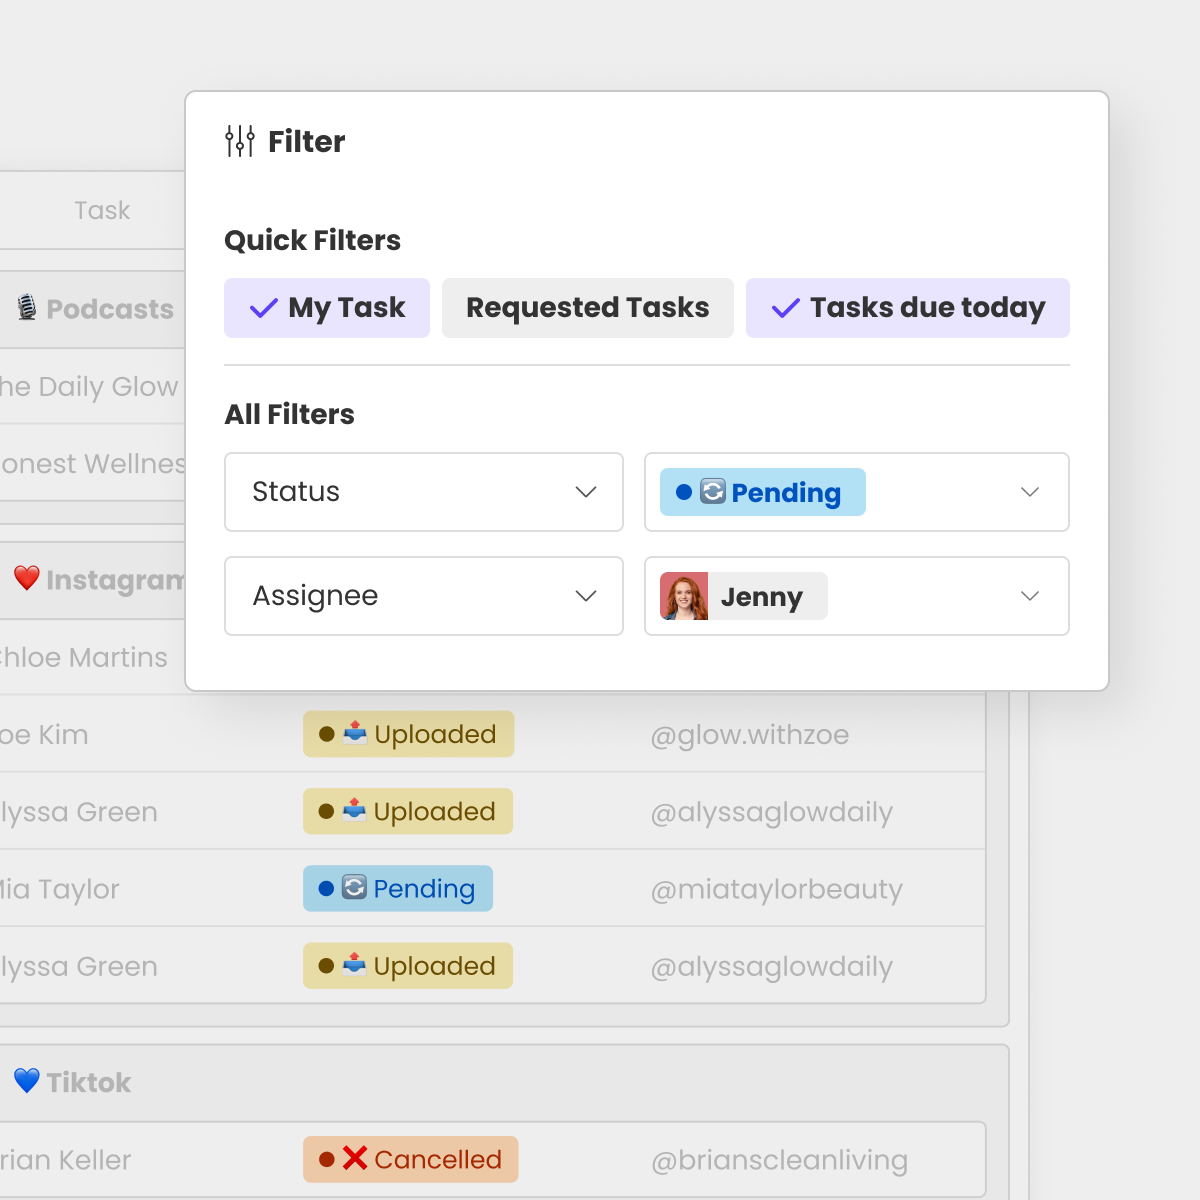Click the Task column header
This screenshot has height=1200, width=1200.
tap(101, 210)
